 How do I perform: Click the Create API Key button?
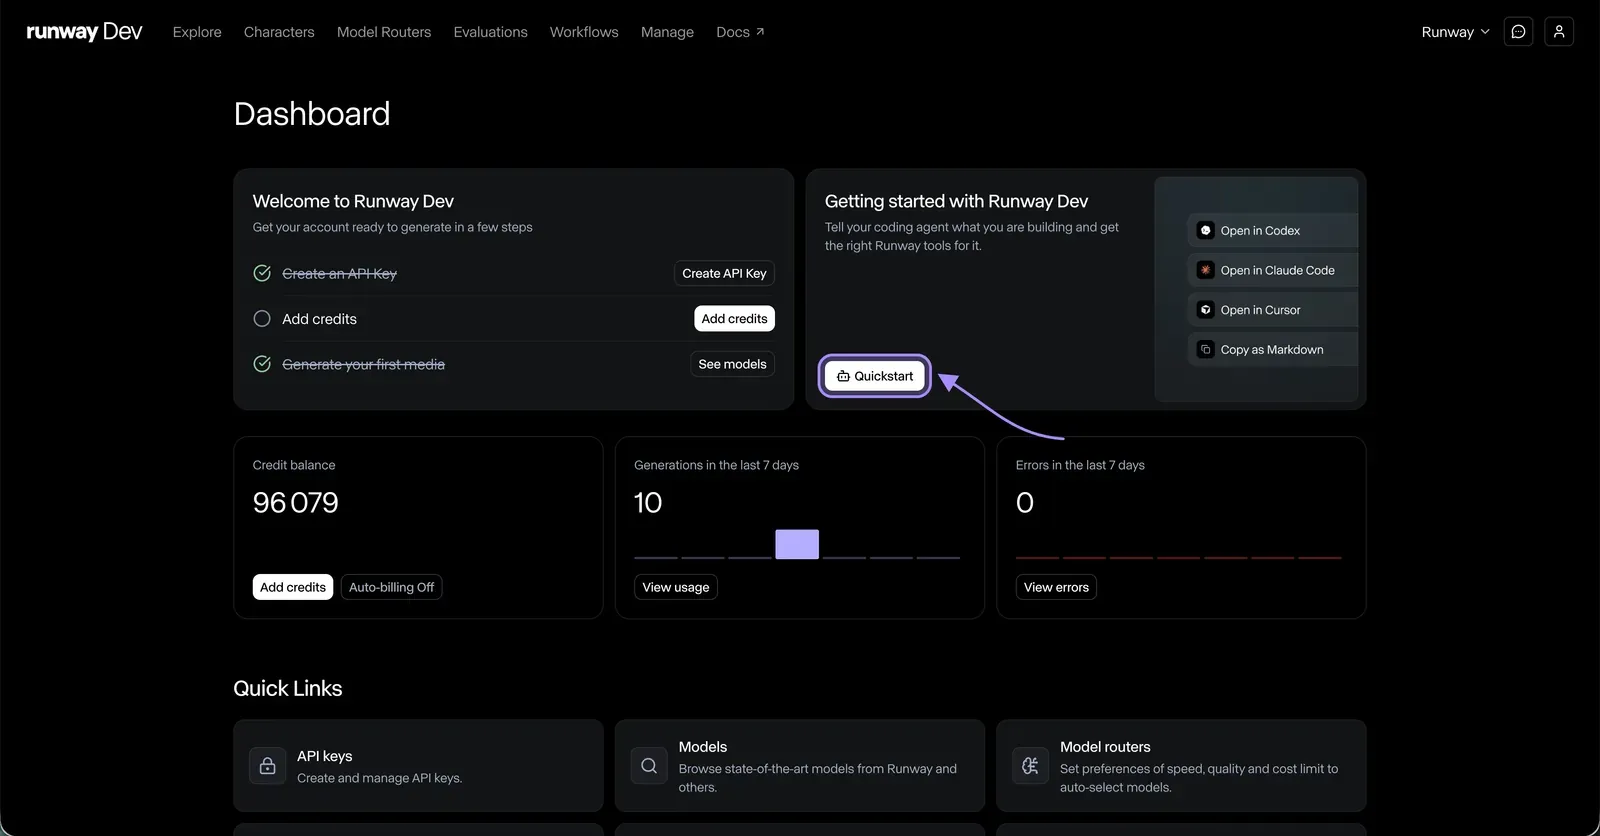724,273
